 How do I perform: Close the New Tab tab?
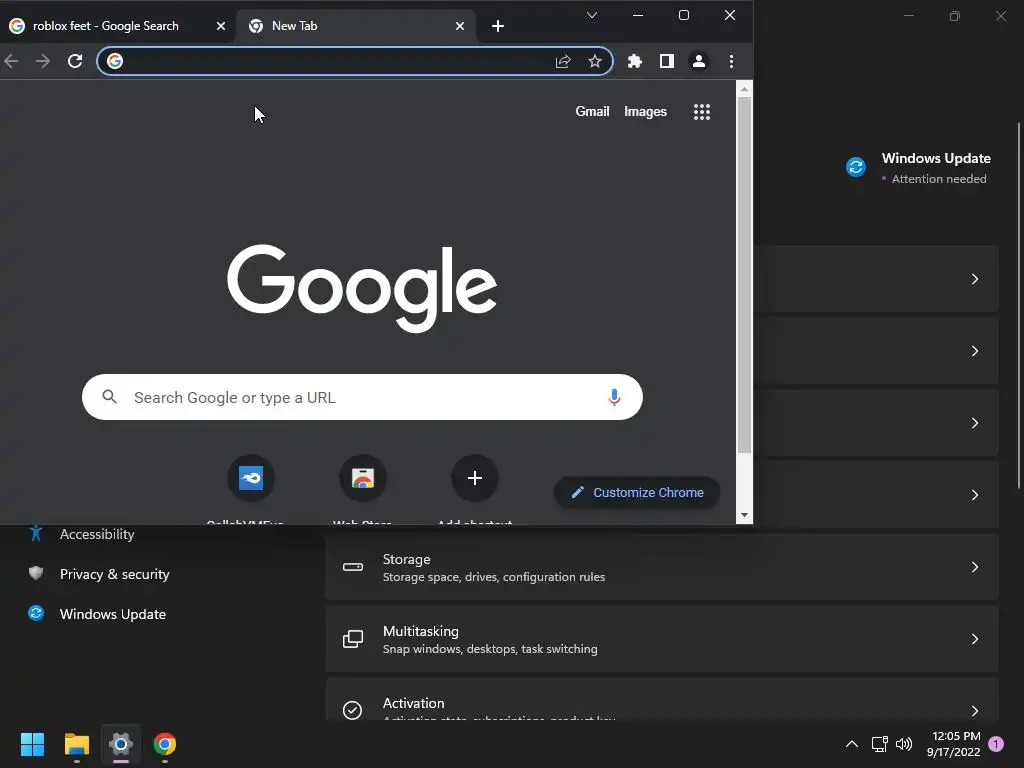[x=460, y=25]
